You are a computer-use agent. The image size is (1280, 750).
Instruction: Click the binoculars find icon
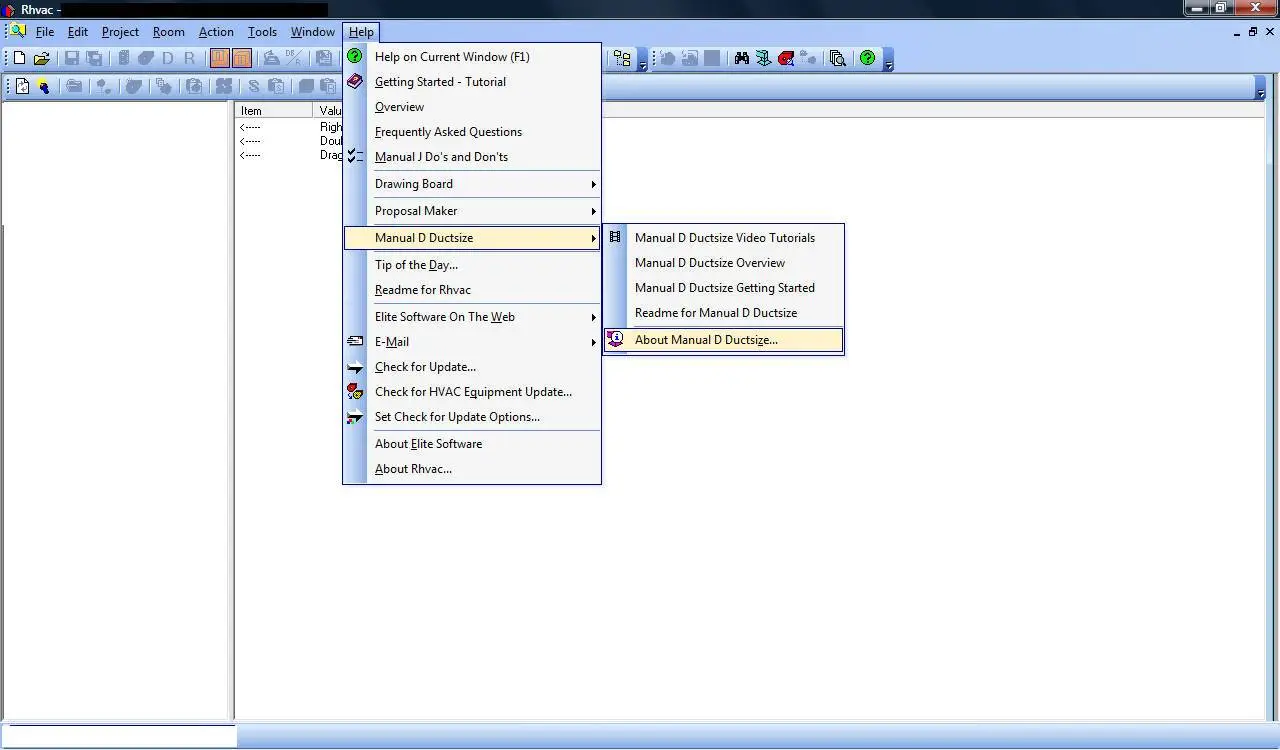click(x=741, y=59)
